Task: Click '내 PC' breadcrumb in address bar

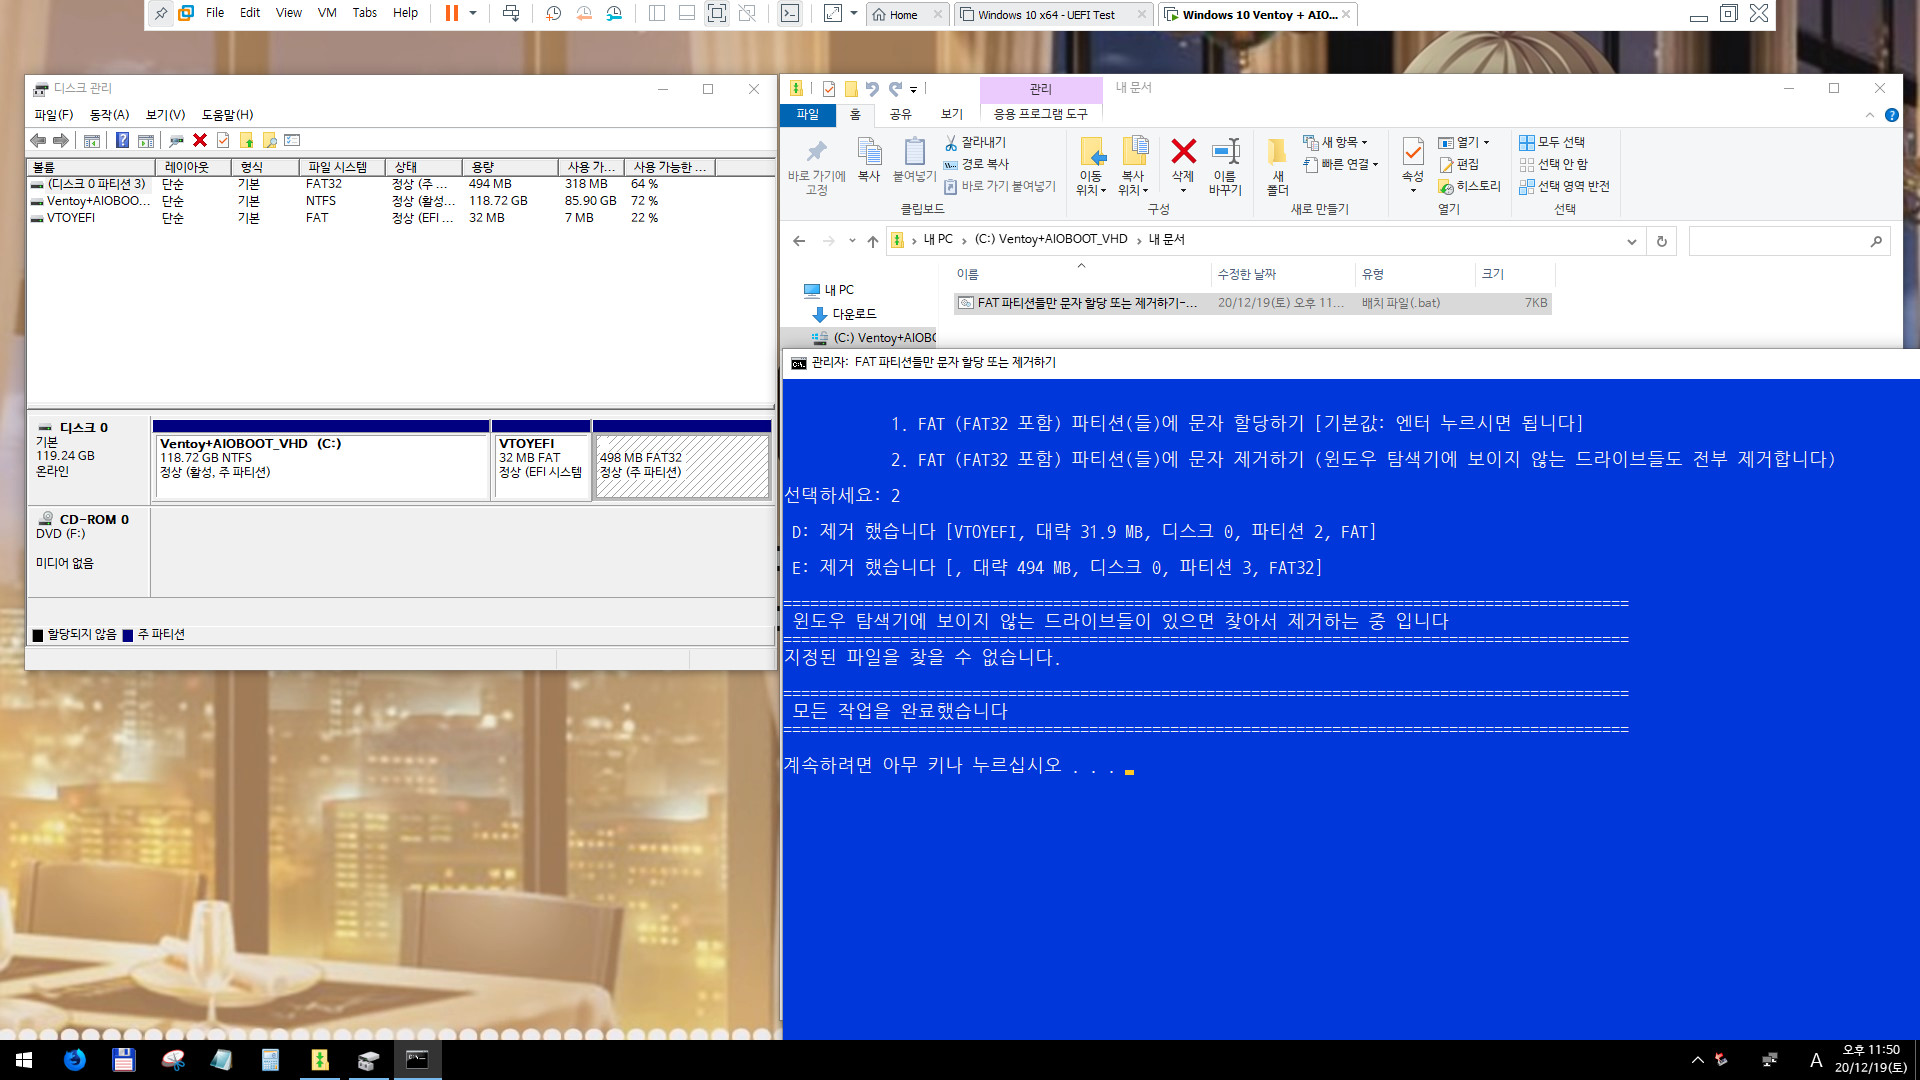Action: [x=938, y=240]
